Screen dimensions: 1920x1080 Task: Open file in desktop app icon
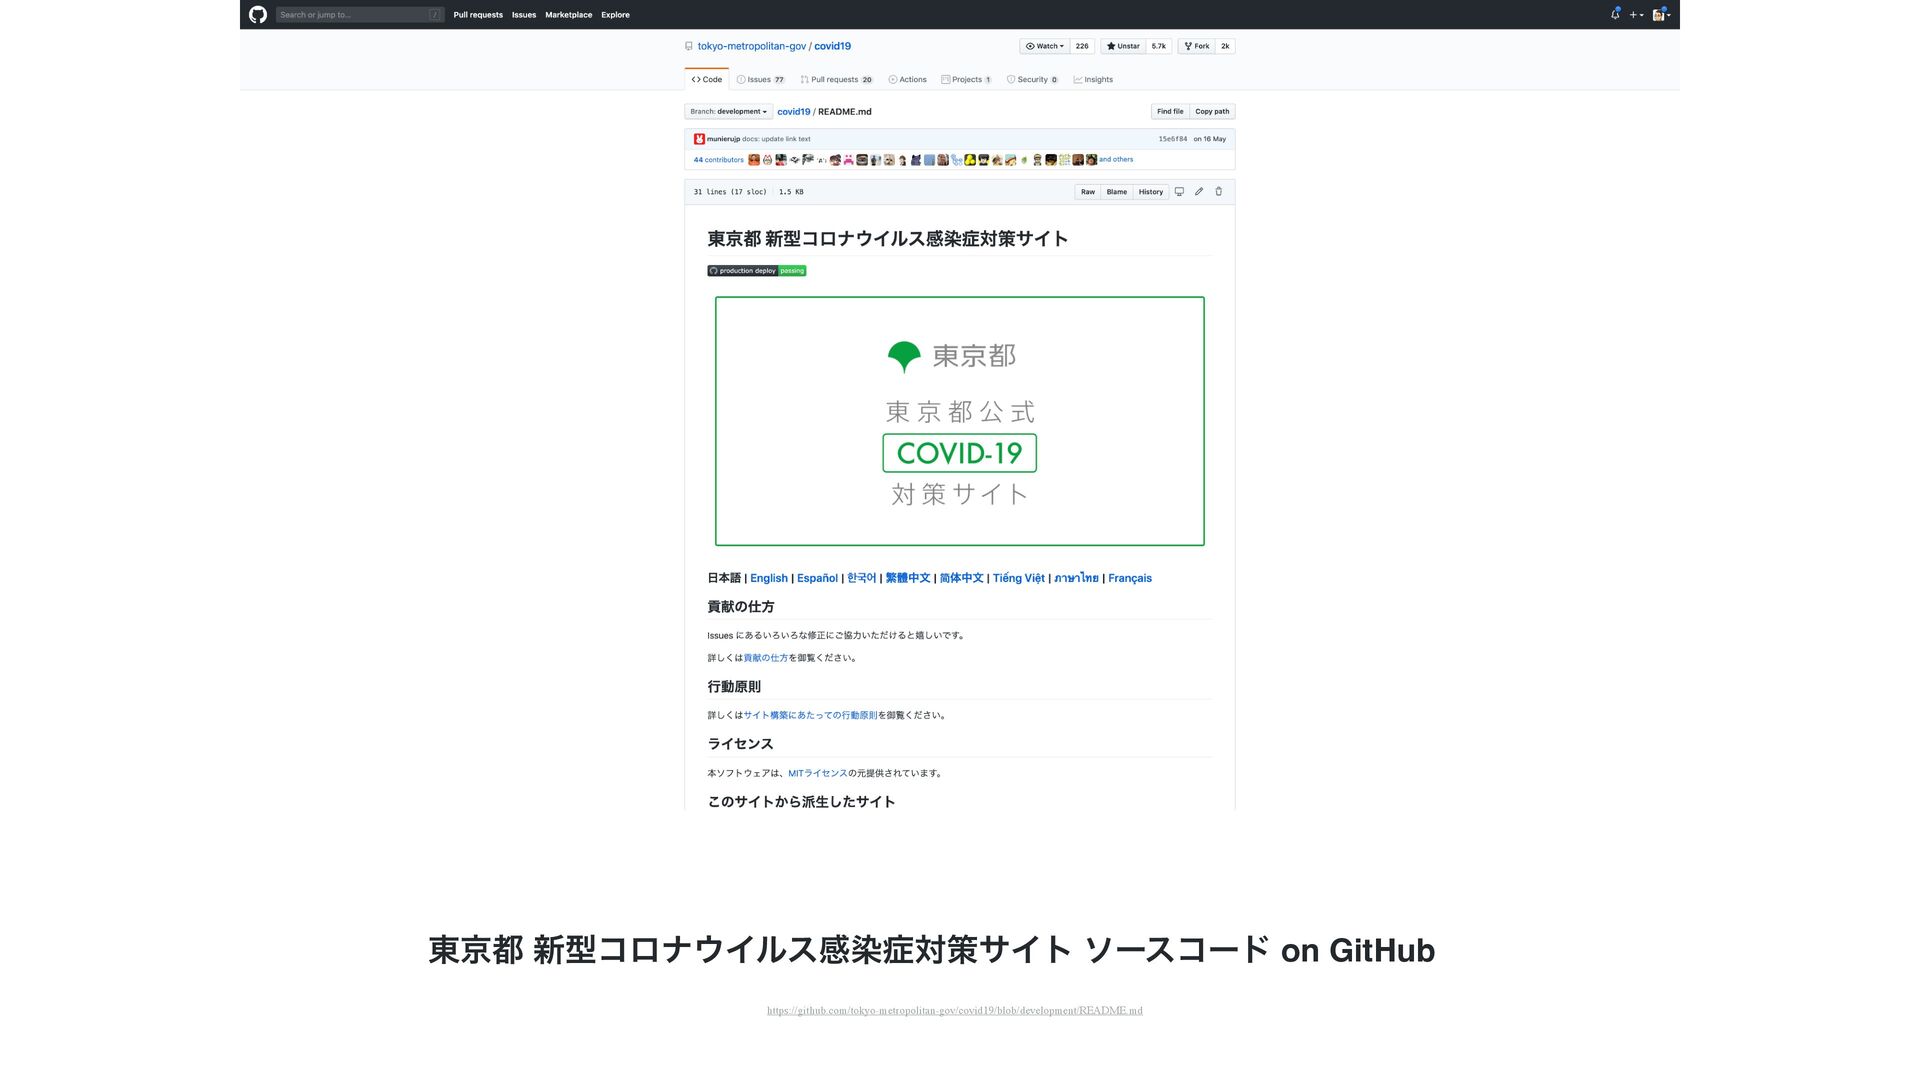[1179, 192]
